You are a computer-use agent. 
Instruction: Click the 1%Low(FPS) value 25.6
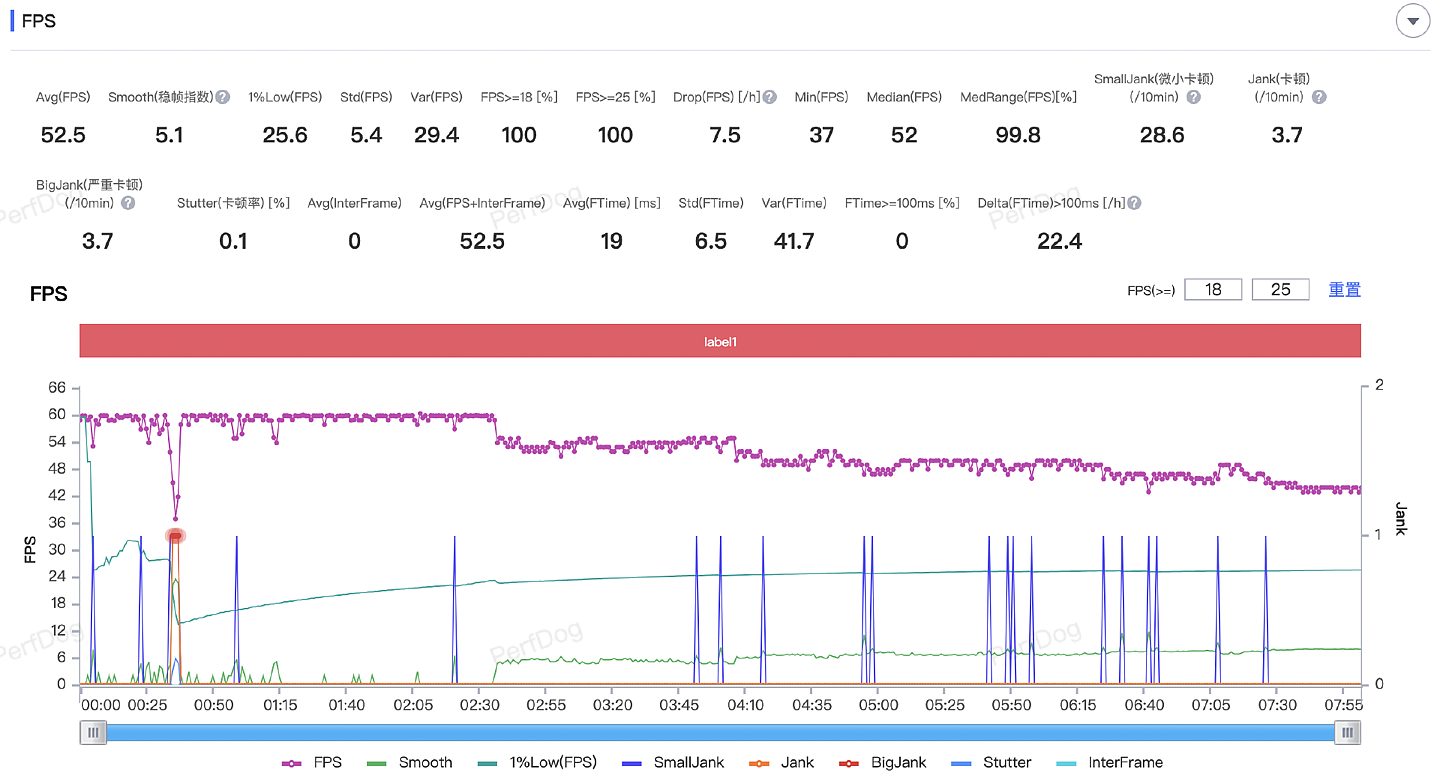(x=285, y=135)
